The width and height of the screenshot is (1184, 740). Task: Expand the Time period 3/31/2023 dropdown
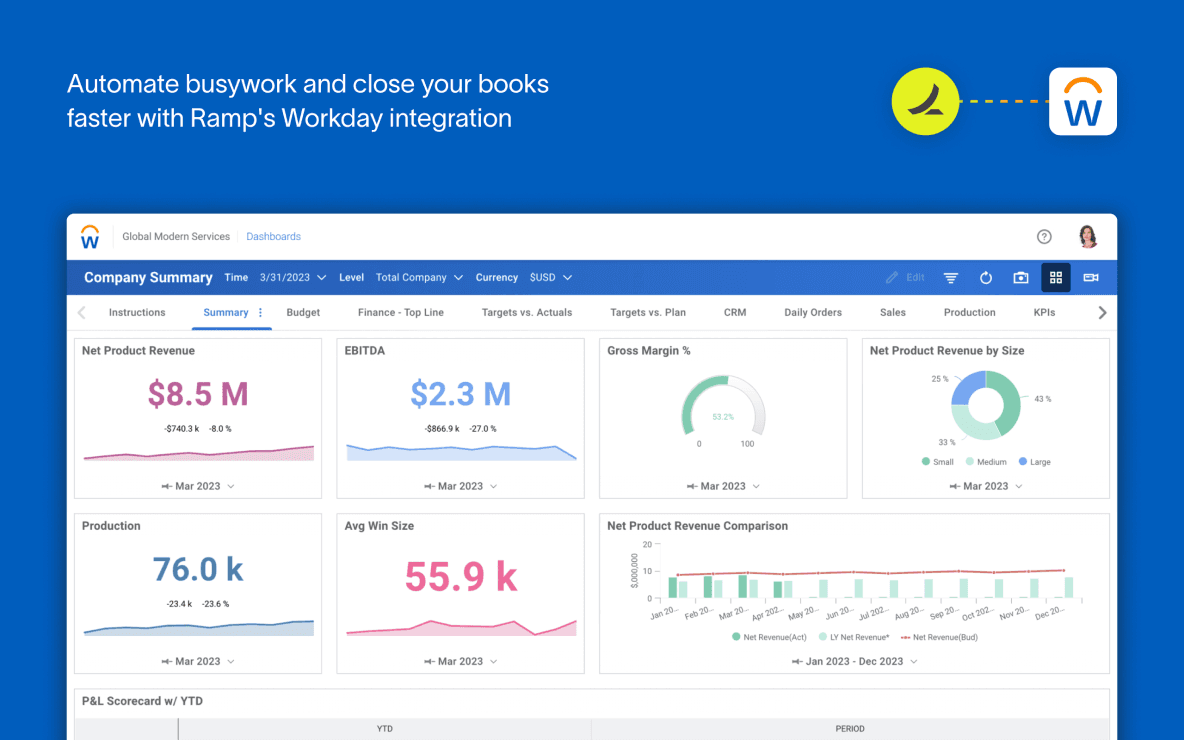click(x=292, y=277)
